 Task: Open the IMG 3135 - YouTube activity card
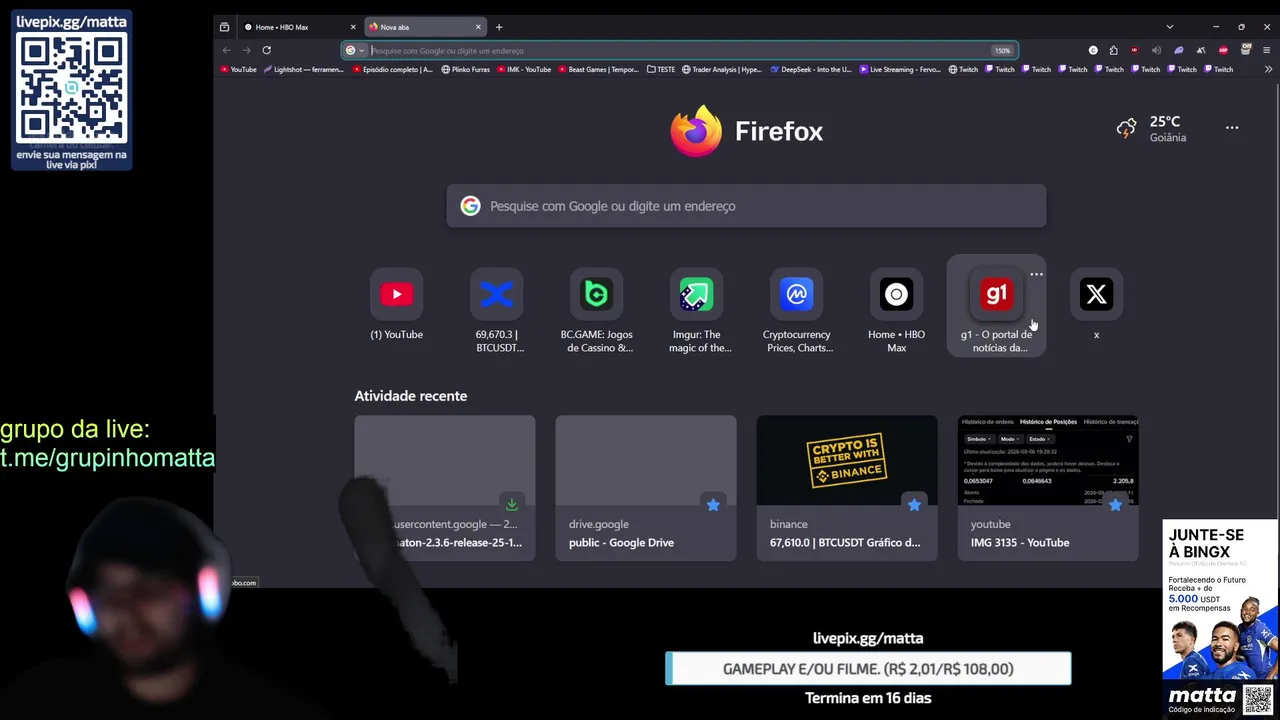(1048, 488)
